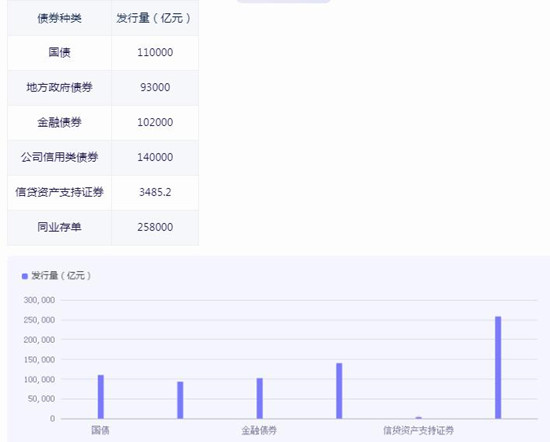Click the 金融债券 bar in chart
This screenshot has width=550, height=442.
click(x=260, y=398)
